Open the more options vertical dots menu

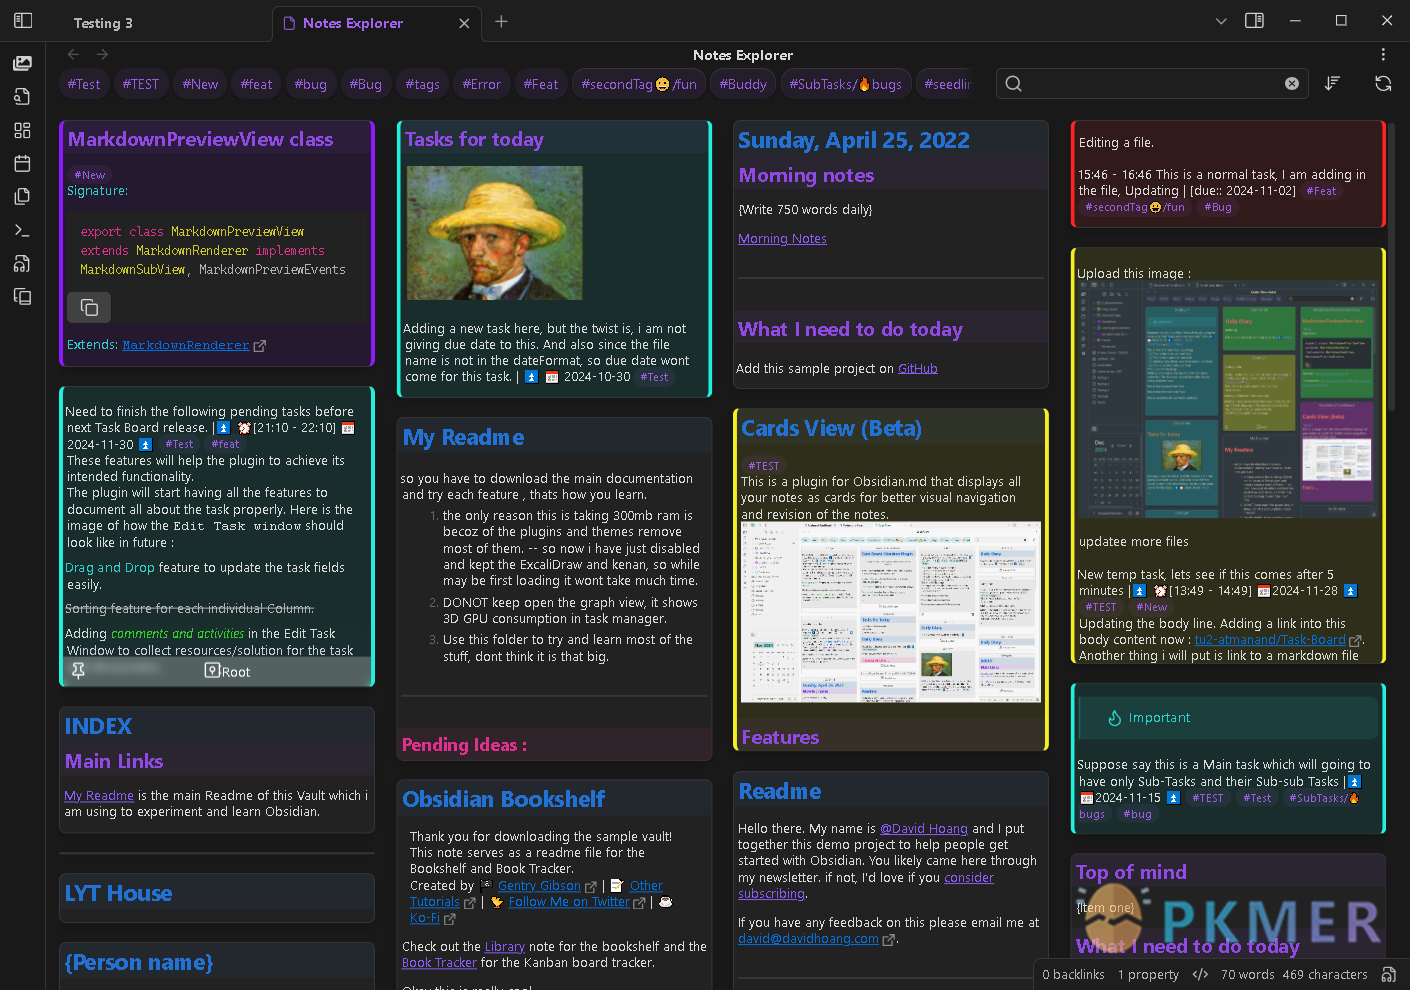pyautogui.click(x=1383, y=55)
